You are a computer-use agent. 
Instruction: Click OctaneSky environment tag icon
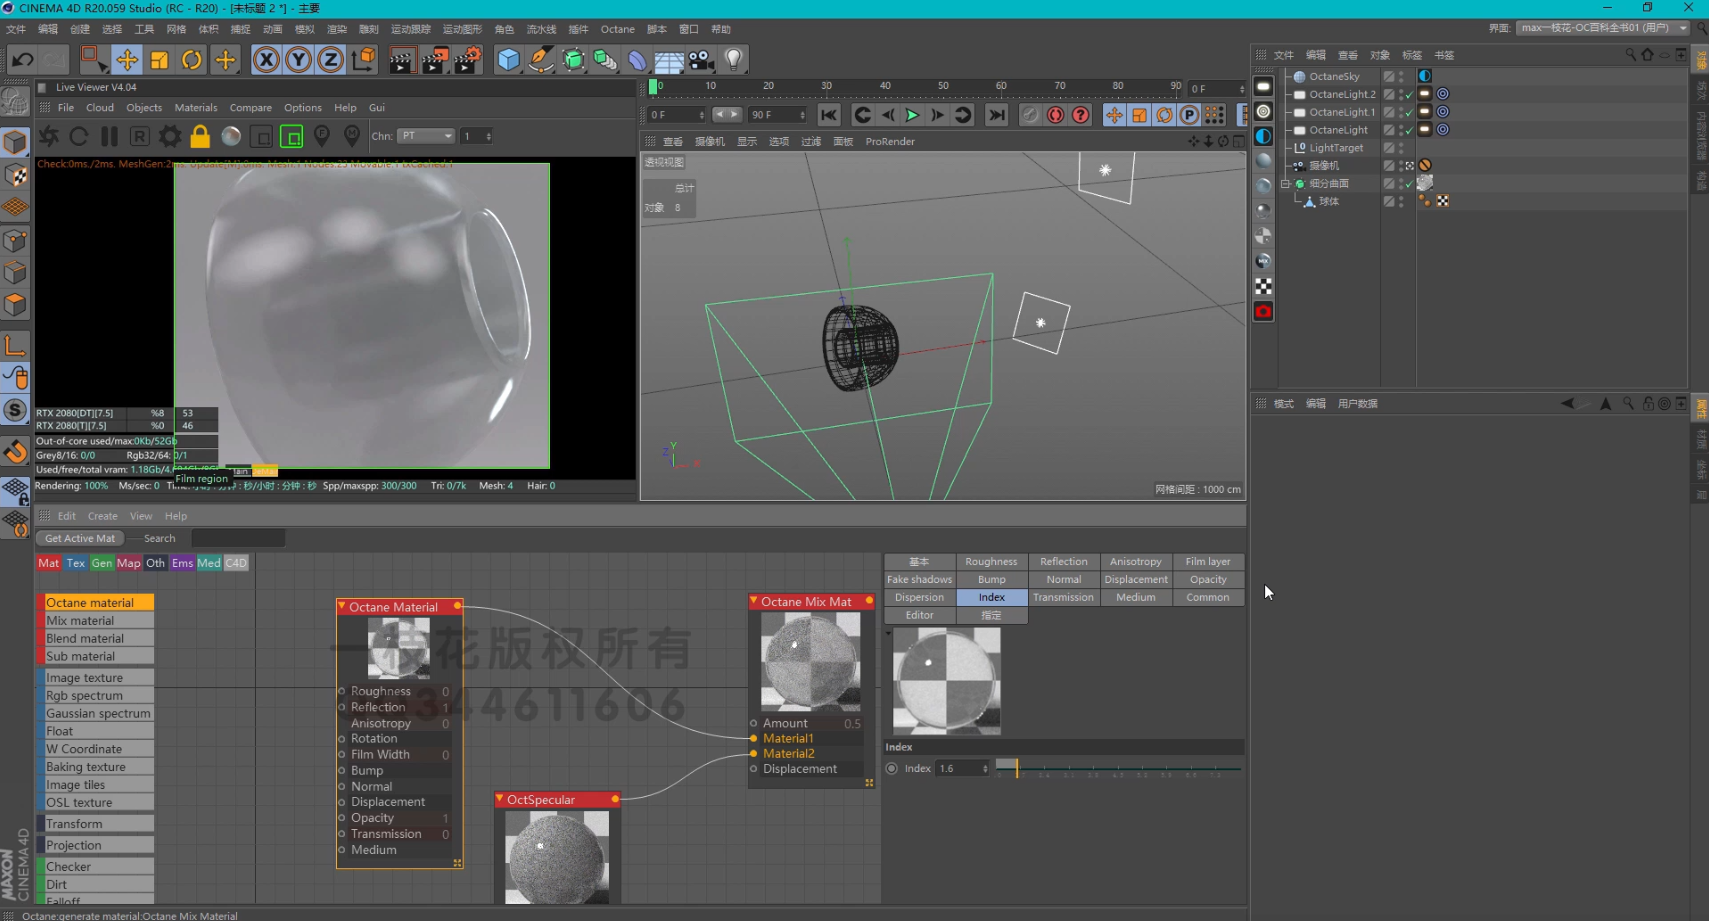[x=1425, y=76]
